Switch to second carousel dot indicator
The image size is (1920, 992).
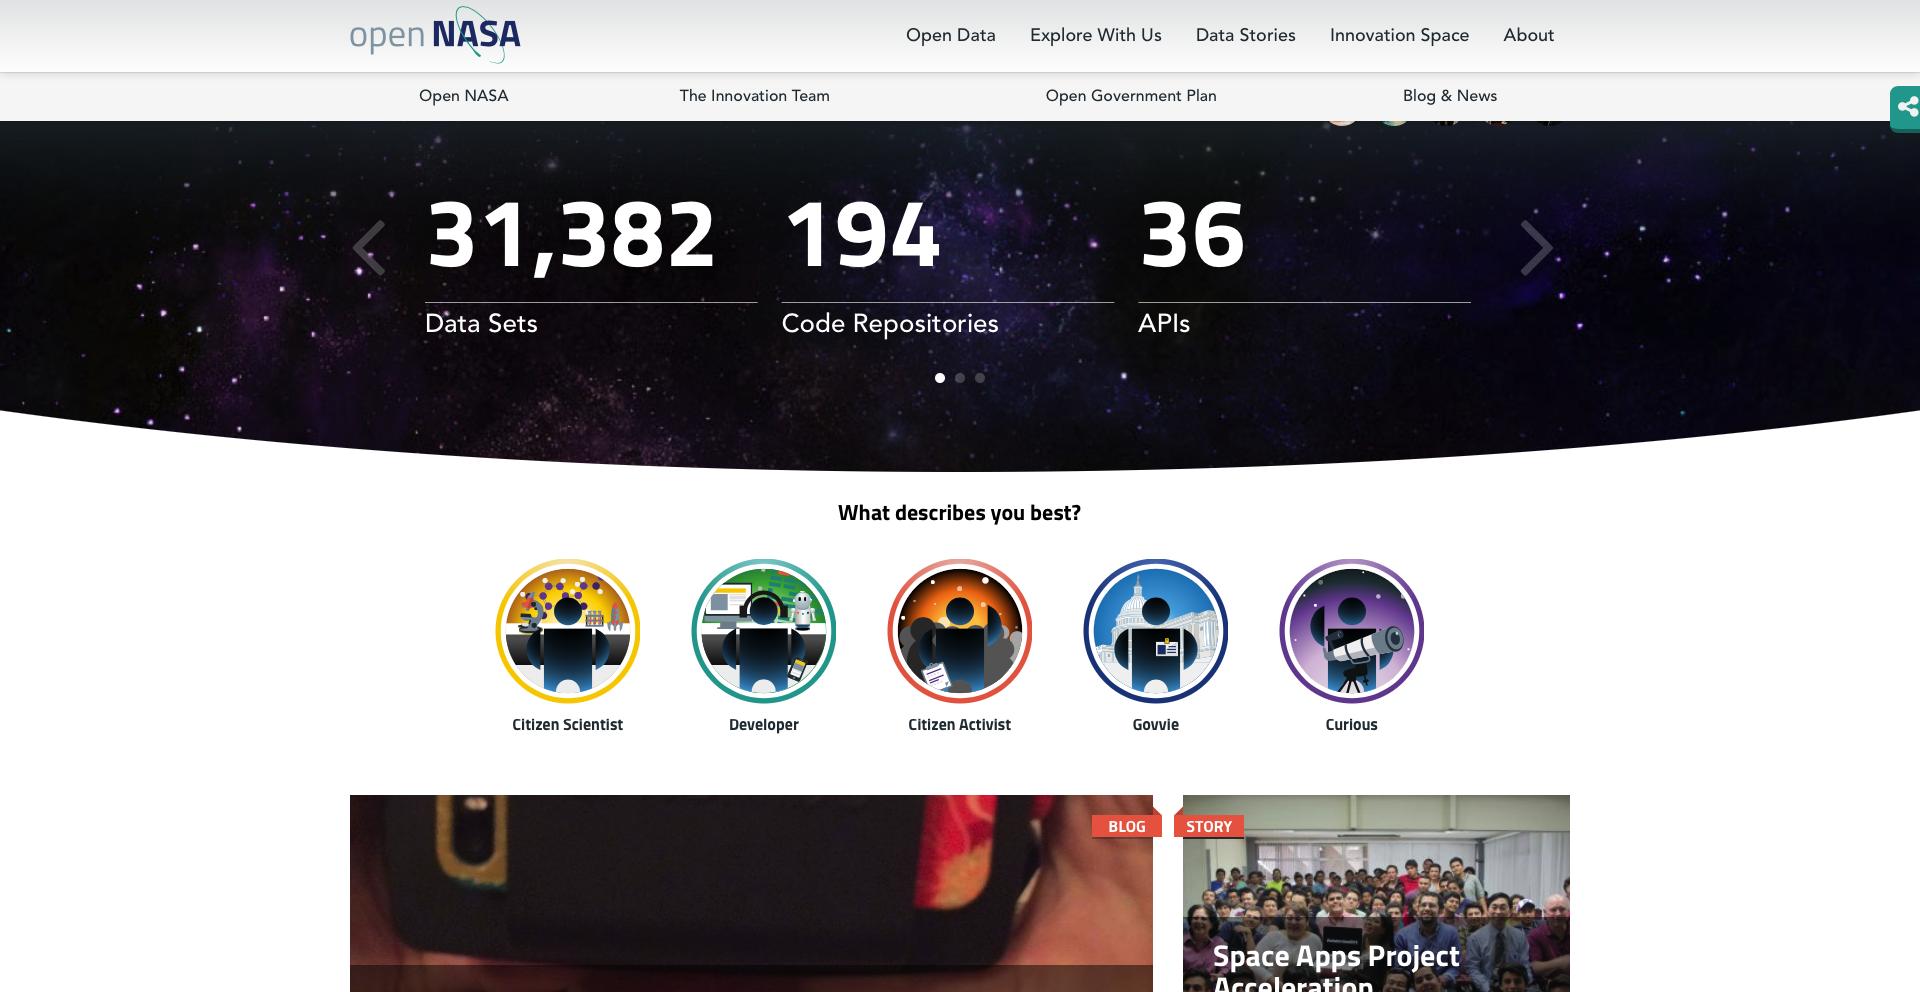[x=960, y=378]
